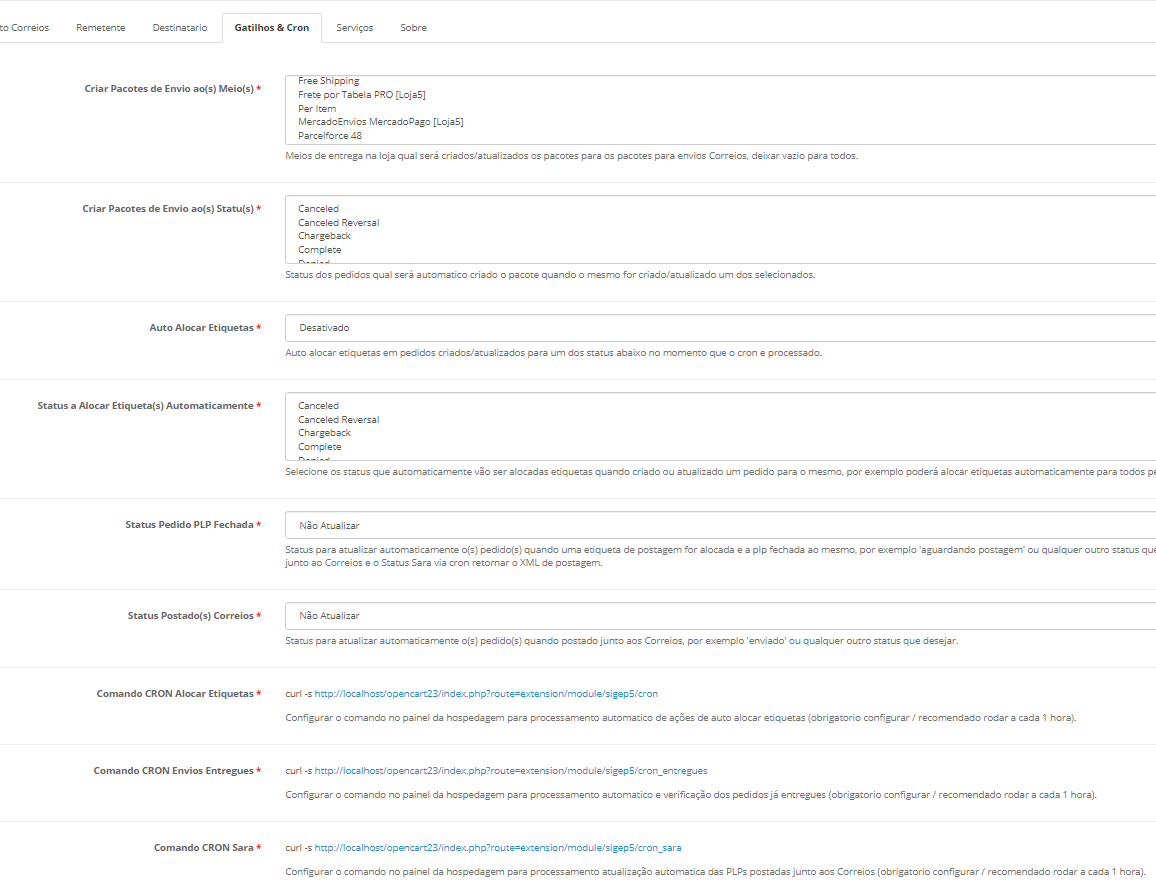Select Complete in Criar Pacotes status list
The width and height of the screenshot is (1156, 888).
coord(319,250)
